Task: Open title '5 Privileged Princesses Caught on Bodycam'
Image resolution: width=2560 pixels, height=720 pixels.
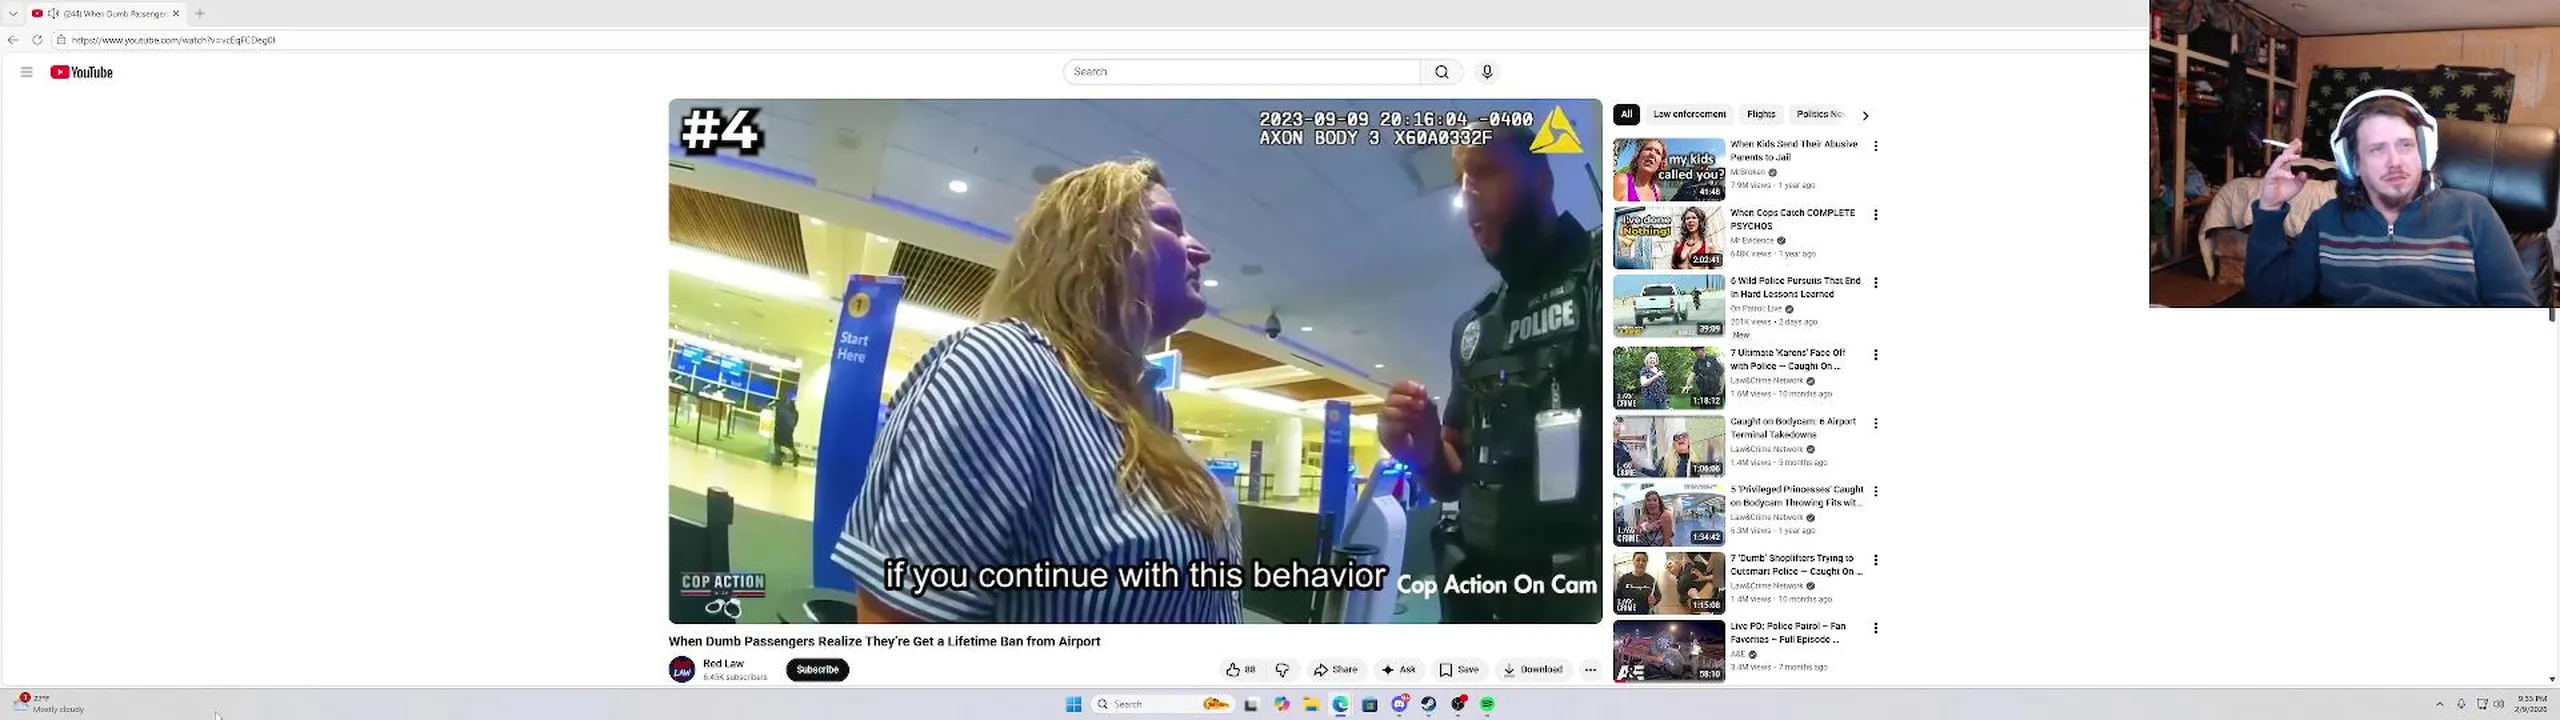Action: click(1797, 496)
